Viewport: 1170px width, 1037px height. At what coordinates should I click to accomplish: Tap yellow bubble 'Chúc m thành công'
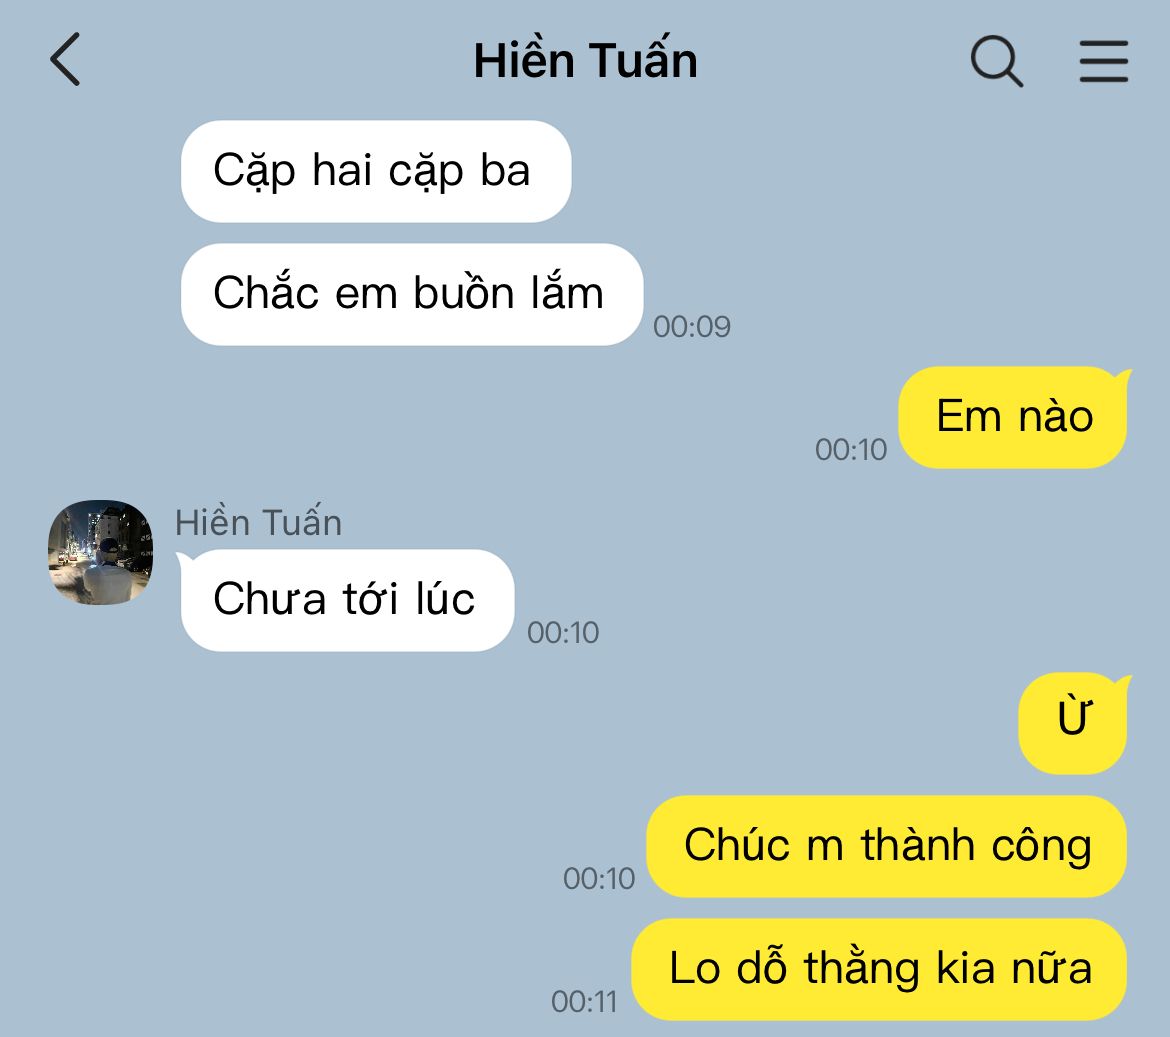(886, 846)
